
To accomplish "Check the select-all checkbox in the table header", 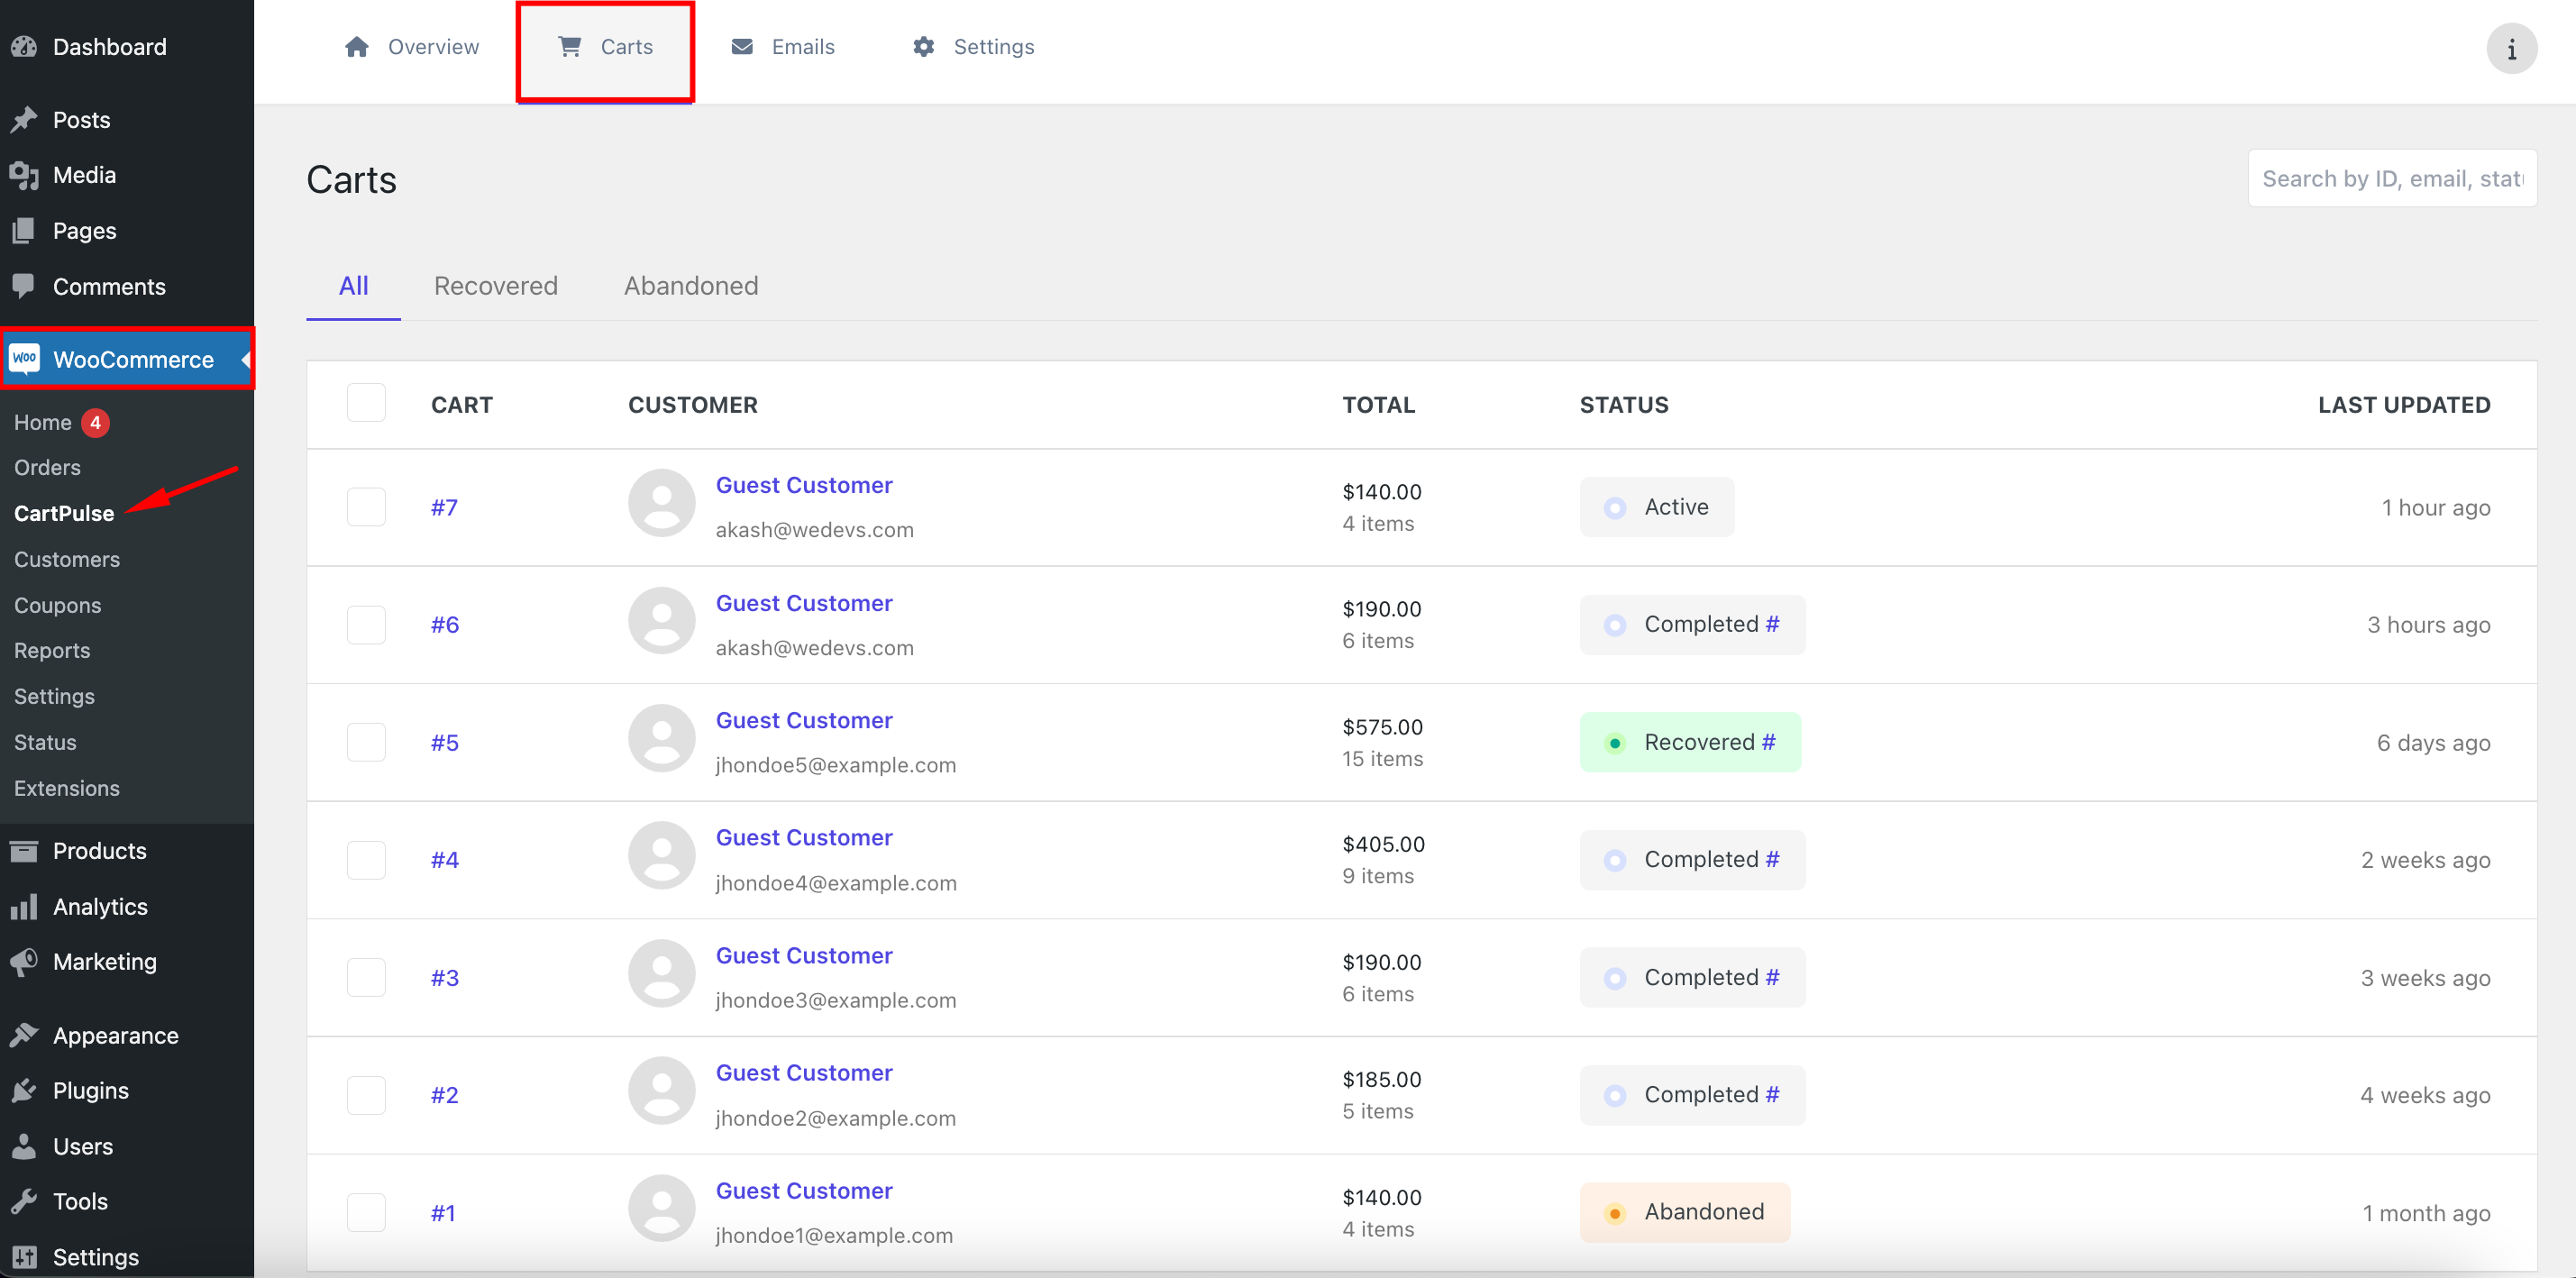I will click(366, 402).
